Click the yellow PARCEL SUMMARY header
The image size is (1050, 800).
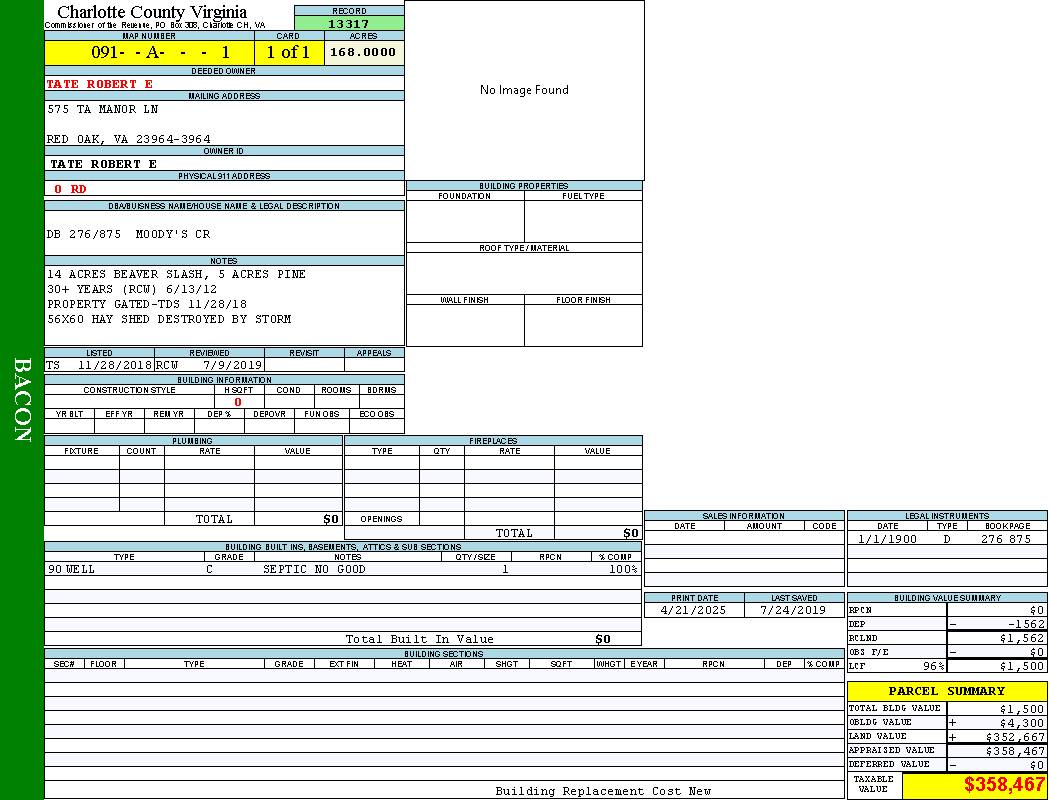tap(946, 691)
